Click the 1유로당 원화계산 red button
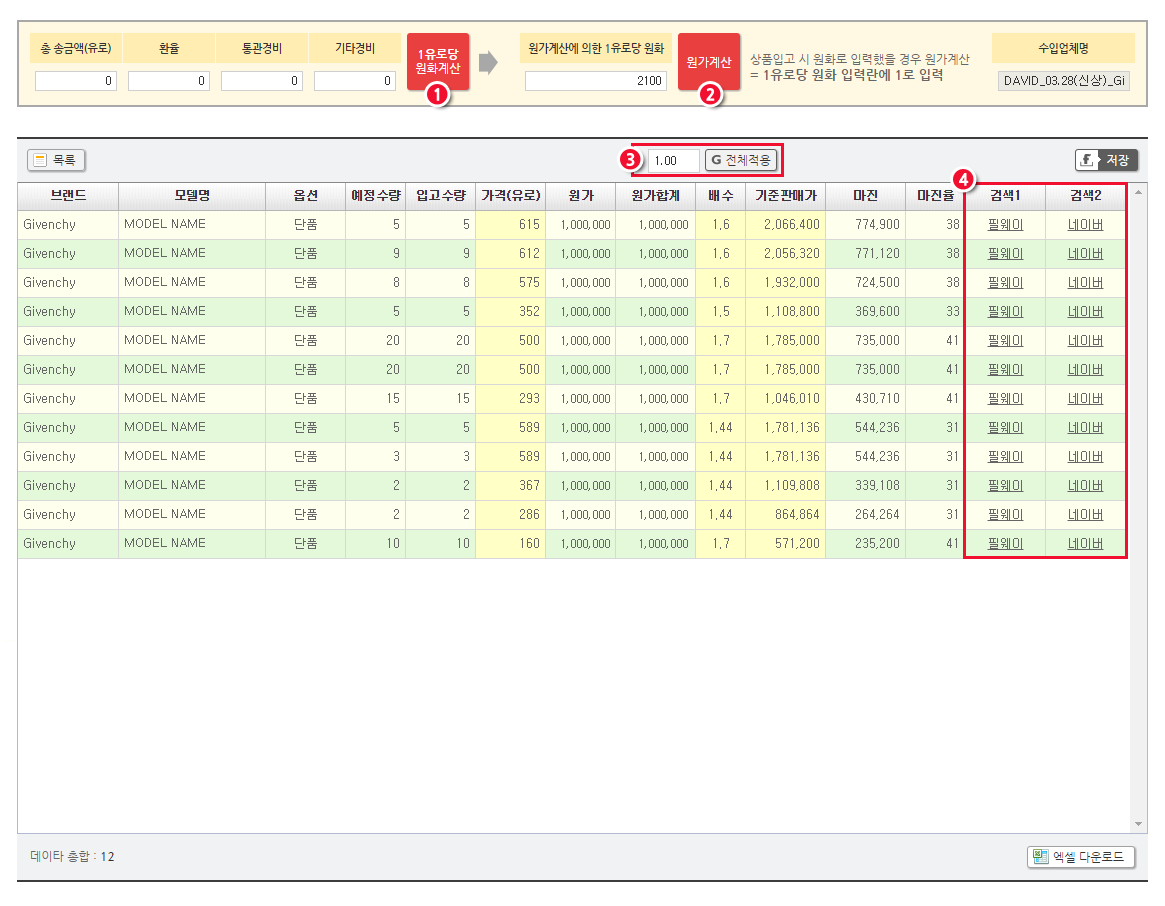The image size is (1165, 906). tap(438, 62)
